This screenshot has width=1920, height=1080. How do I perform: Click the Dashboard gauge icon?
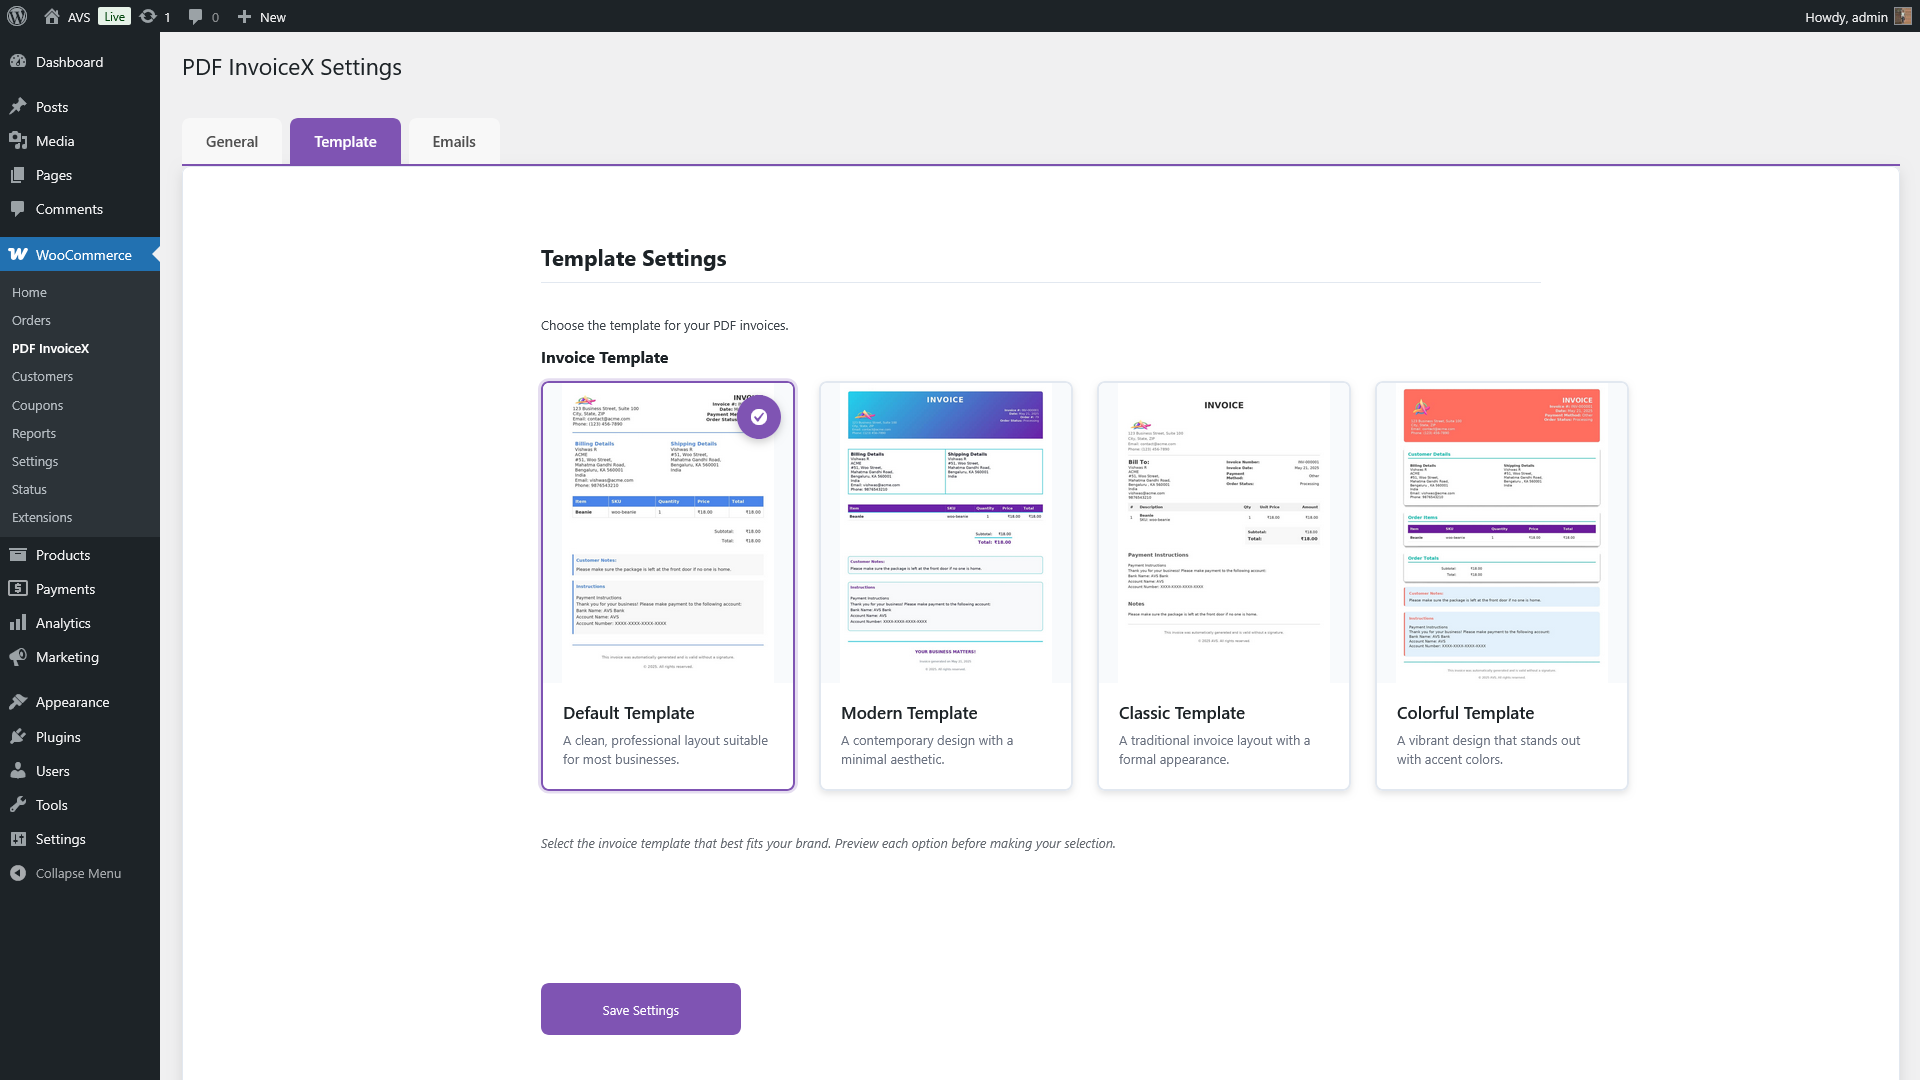pos(18,61)
